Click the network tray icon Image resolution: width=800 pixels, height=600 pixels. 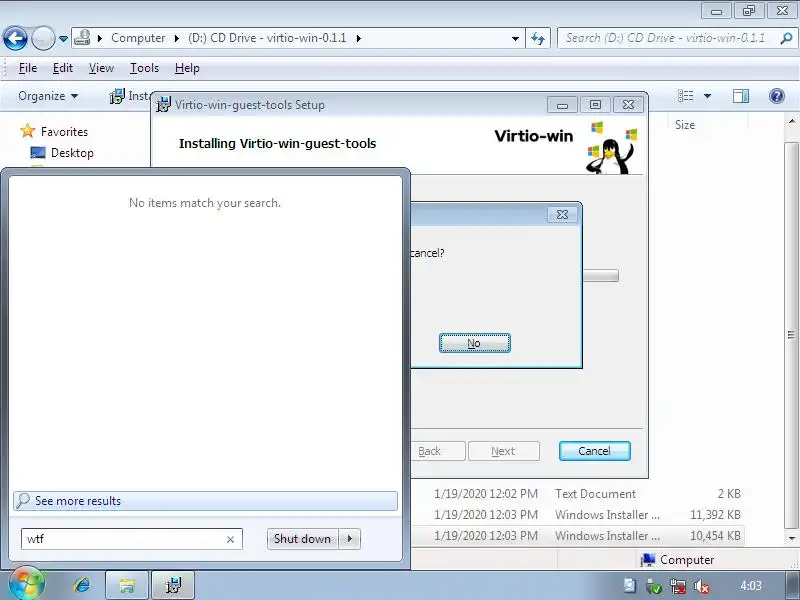click(678, 586)
